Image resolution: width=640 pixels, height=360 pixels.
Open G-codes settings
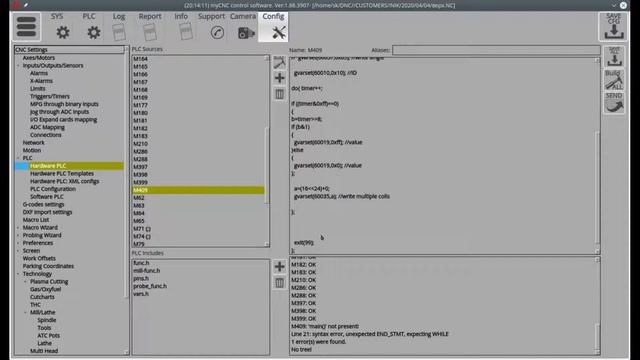[x=43, y=204]
